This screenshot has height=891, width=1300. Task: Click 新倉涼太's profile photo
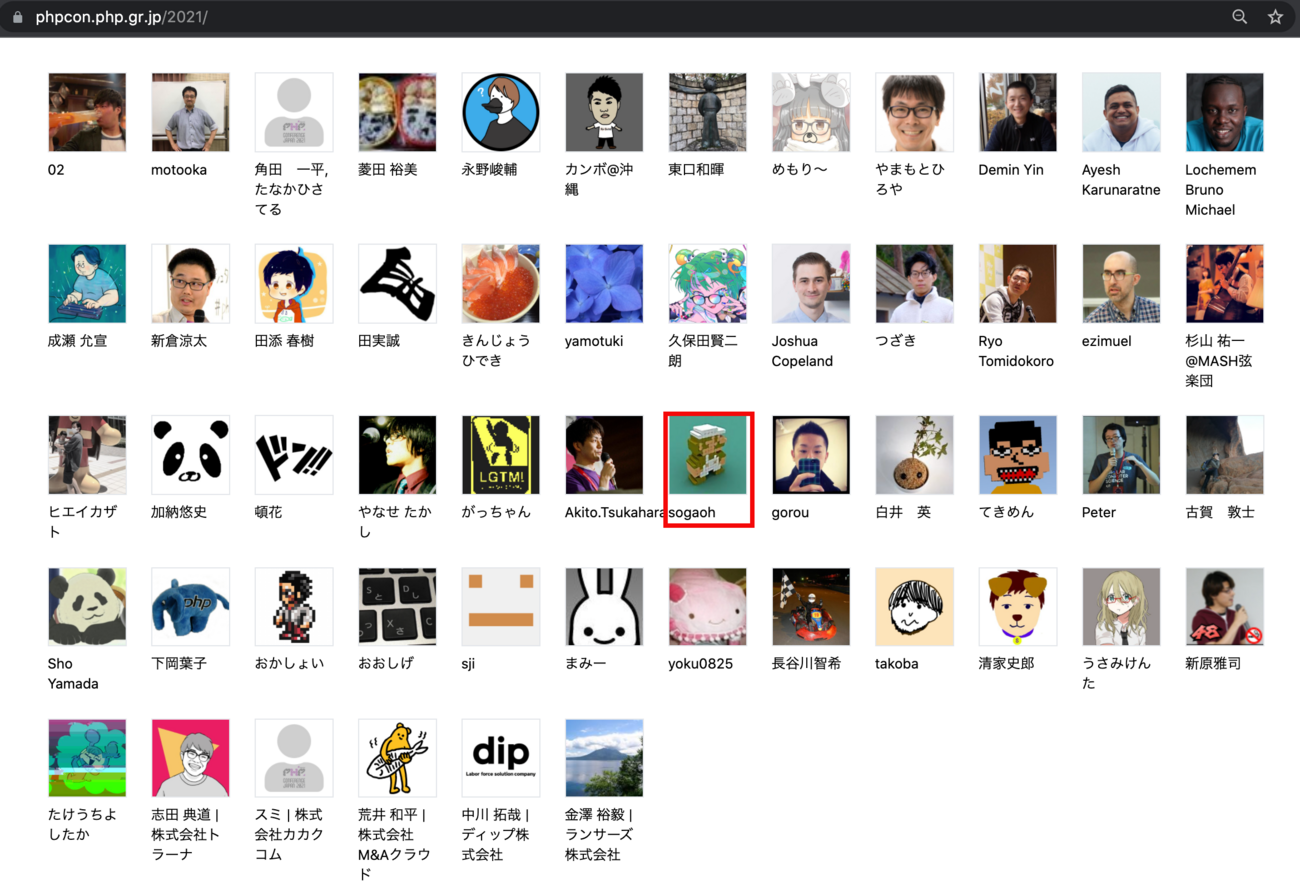pos(190,283)
